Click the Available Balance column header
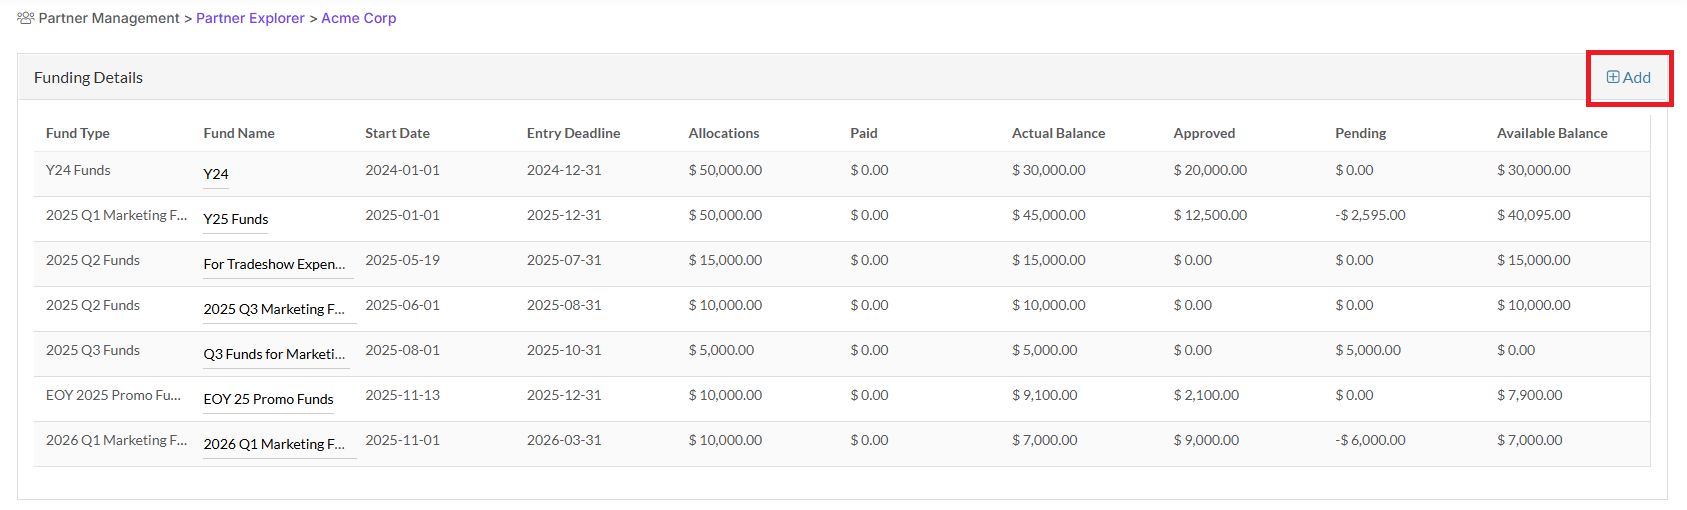Image resolution: width=1687 pixels, height=510 pixels. [1552, 133]
